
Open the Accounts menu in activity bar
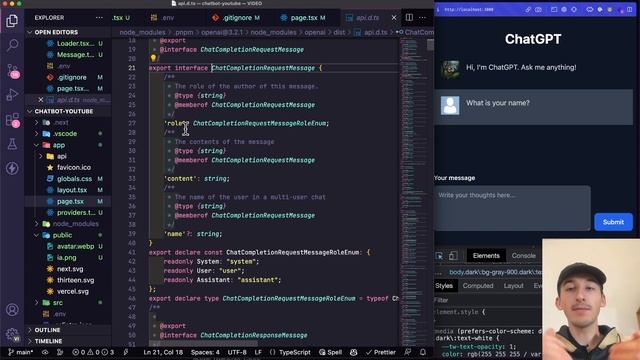coord(12,310)
